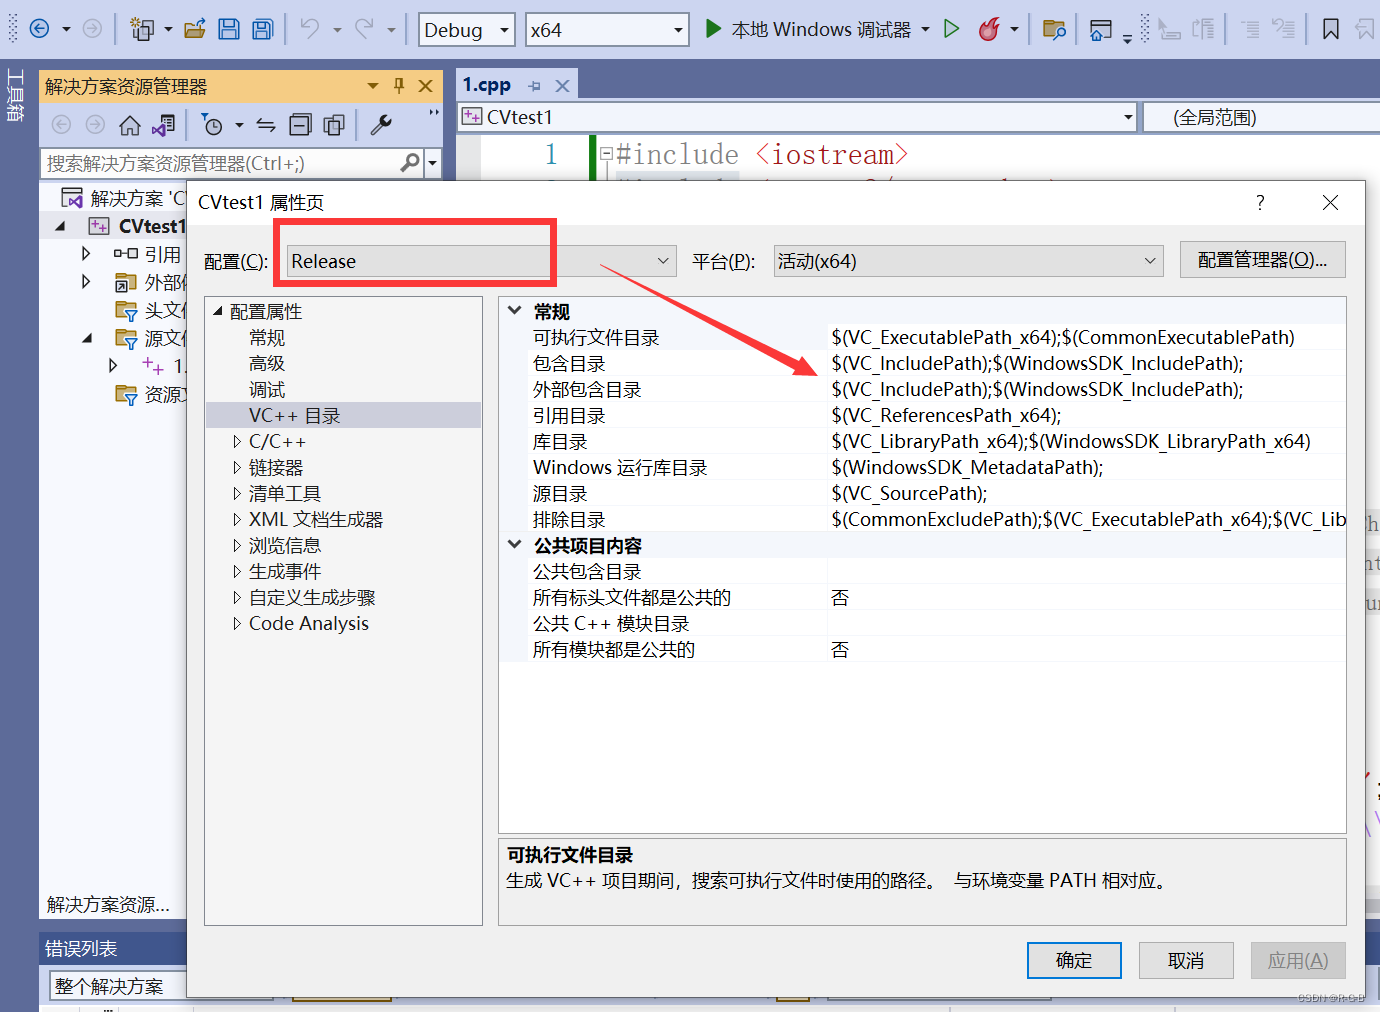Viewport: 1380px width, 1012px height.
Task: Switch to the 1.cpp editor tab
Action: [487, 84]
